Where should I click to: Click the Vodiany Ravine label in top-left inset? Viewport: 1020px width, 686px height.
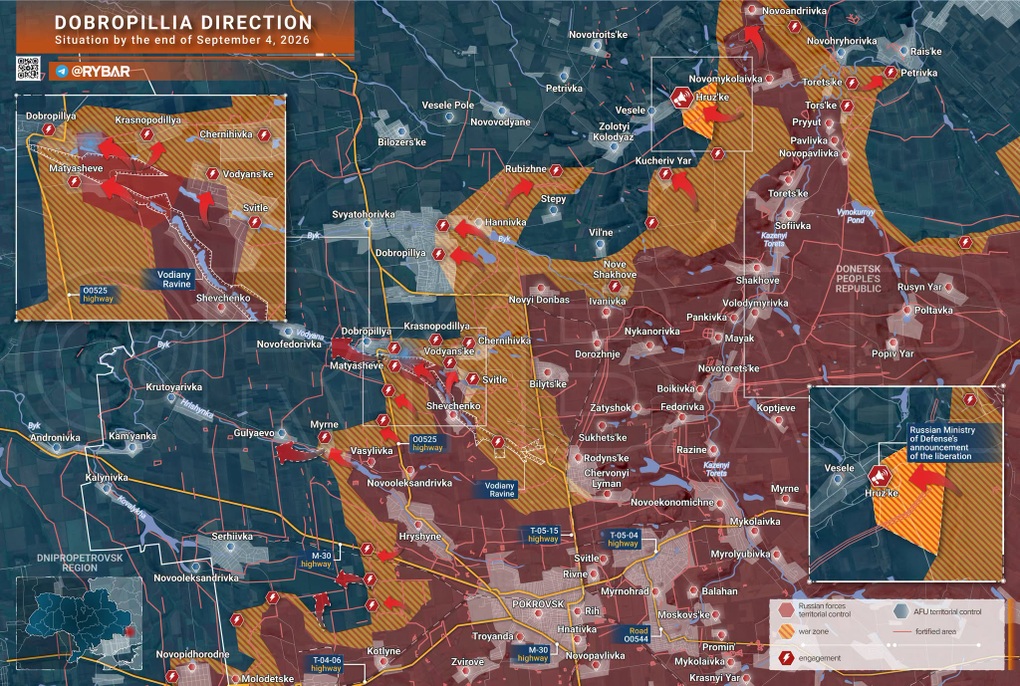click(x=175, y=280)
